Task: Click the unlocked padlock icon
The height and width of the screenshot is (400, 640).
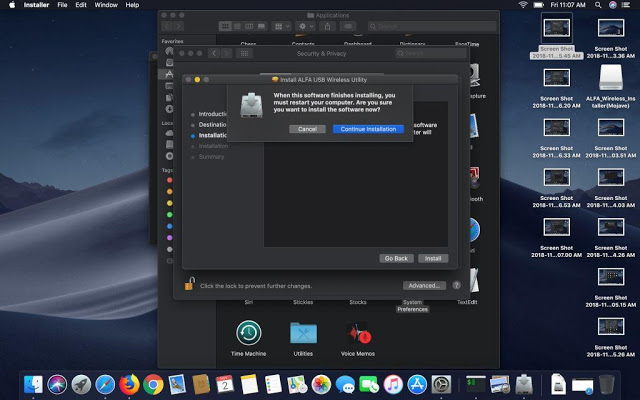Action: (x=188, y=286)
